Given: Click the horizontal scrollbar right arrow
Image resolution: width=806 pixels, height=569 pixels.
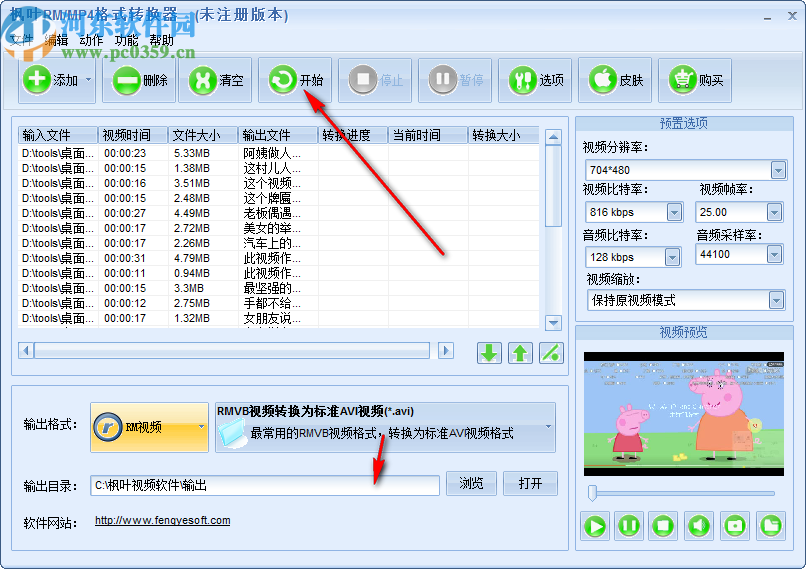Looking at the screenshot, I should click(446, 351).
